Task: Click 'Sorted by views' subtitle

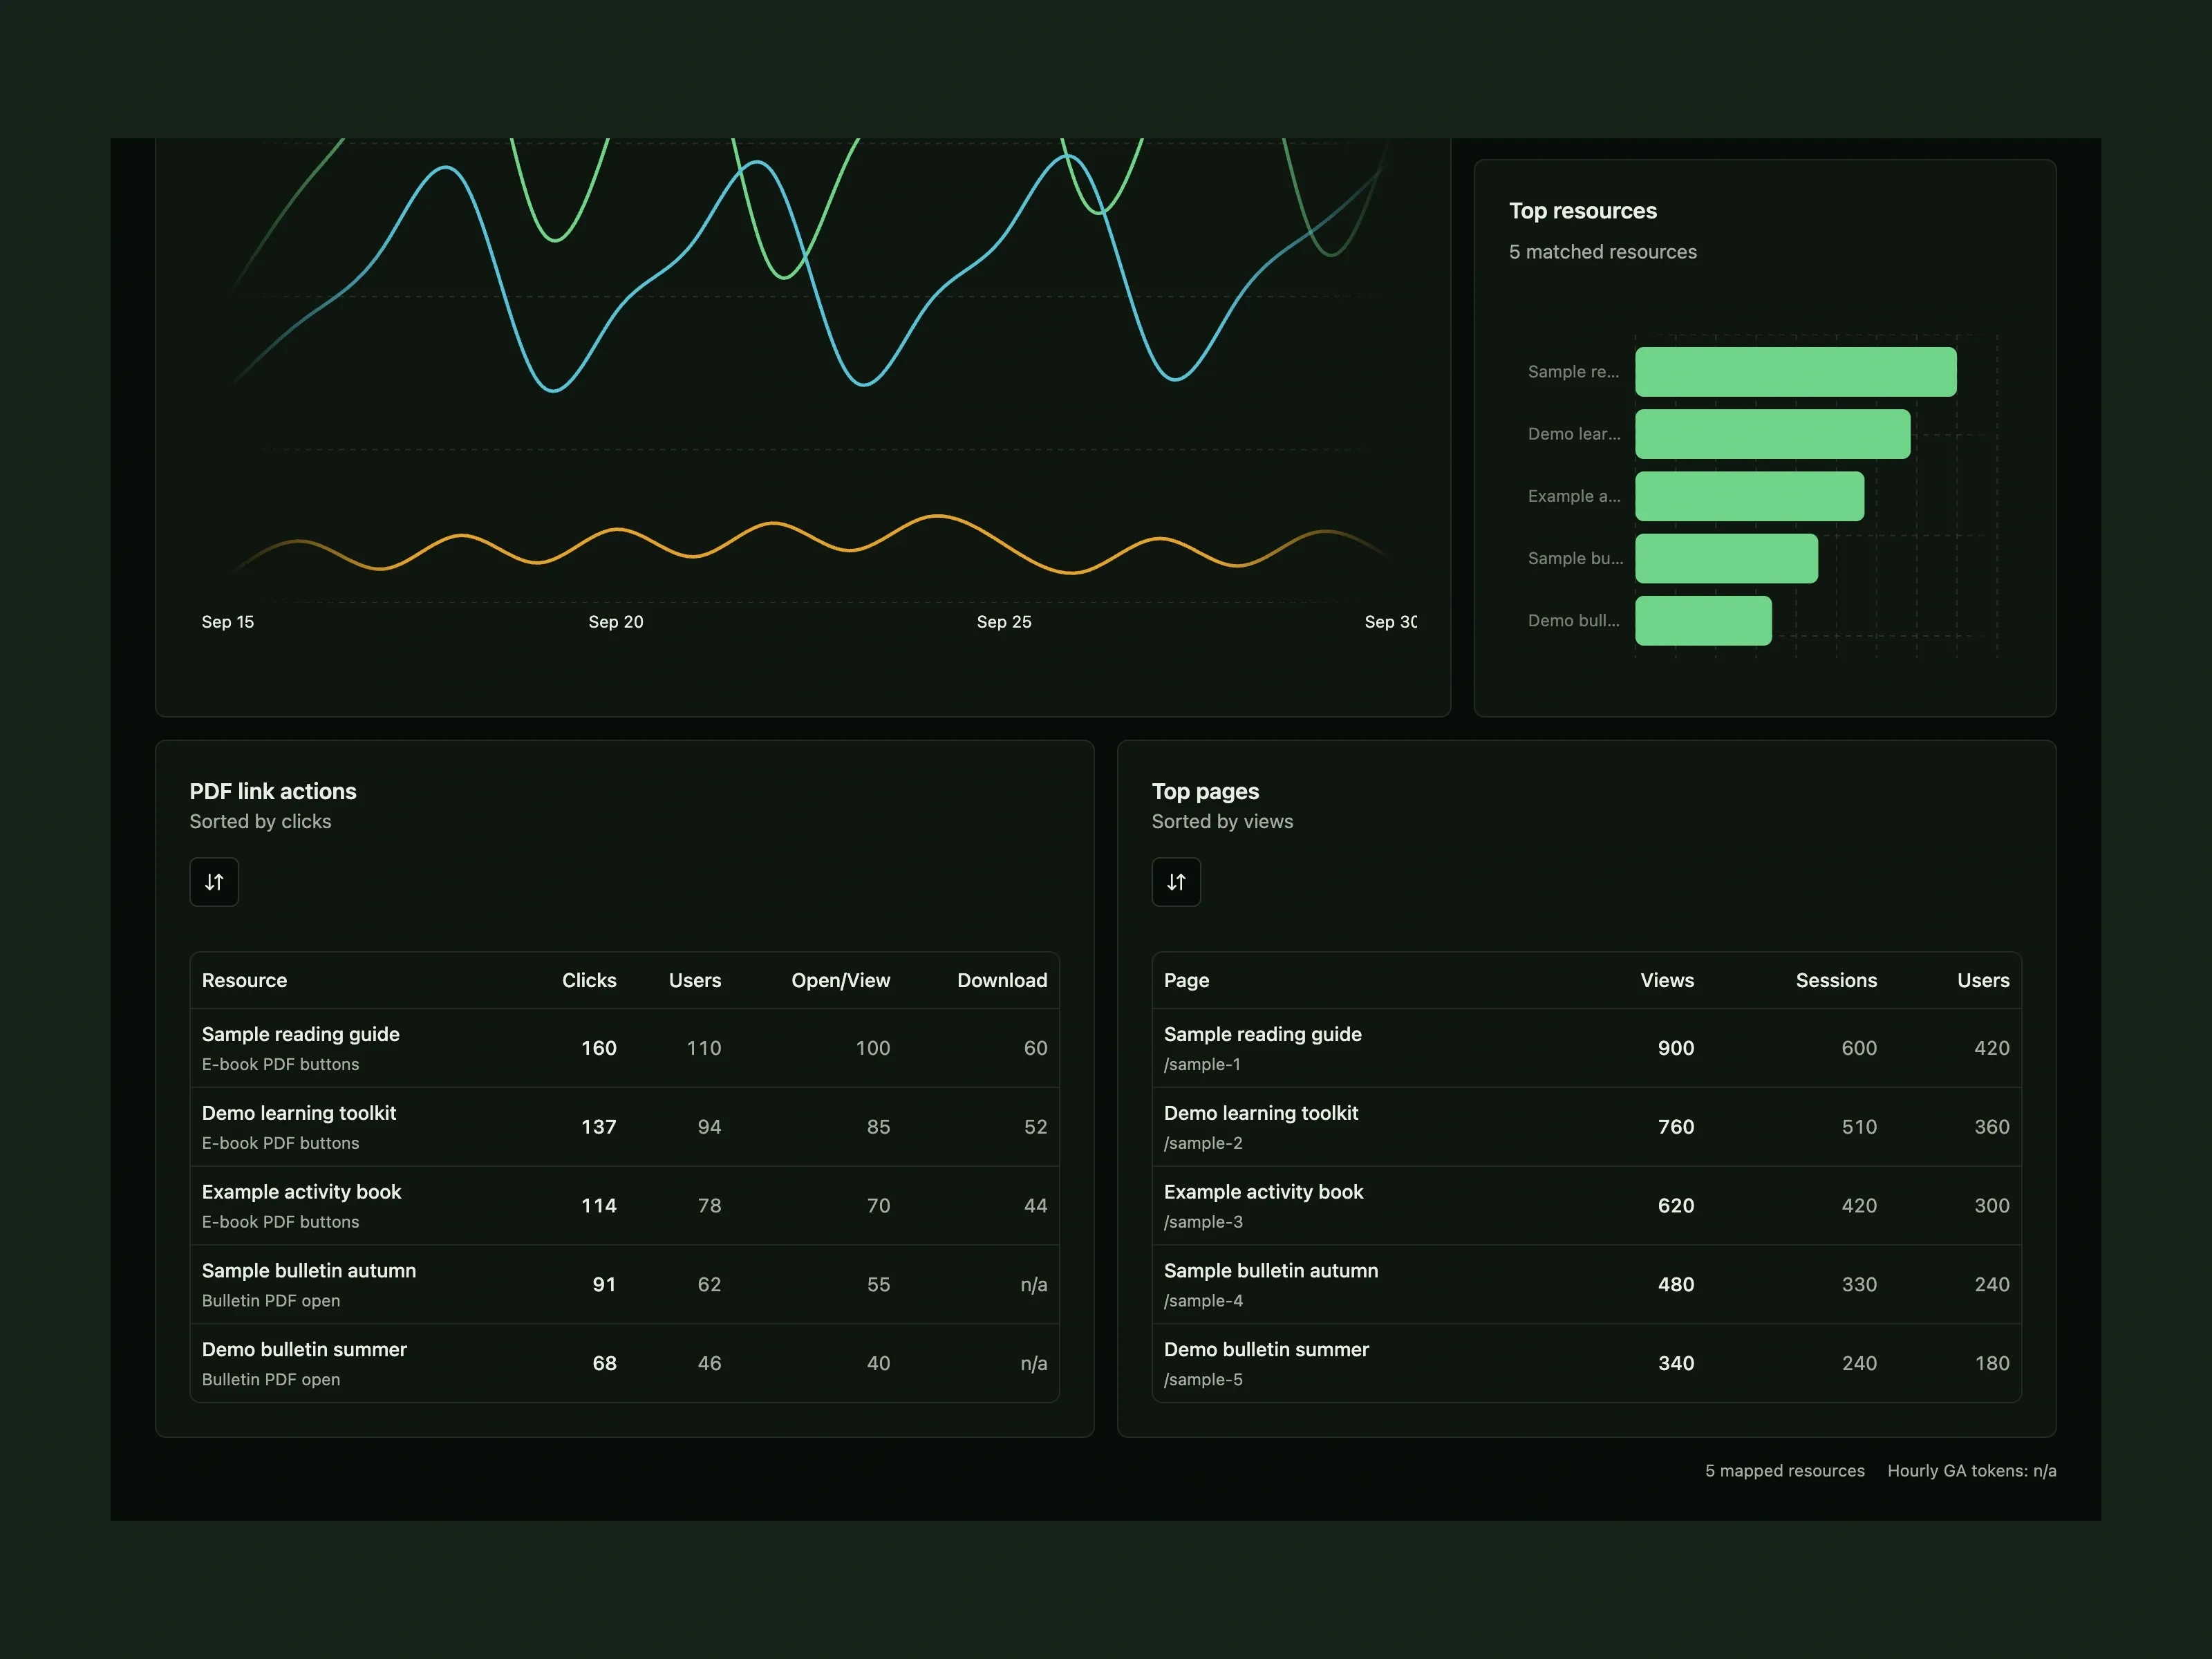Action: [1222, 821]
